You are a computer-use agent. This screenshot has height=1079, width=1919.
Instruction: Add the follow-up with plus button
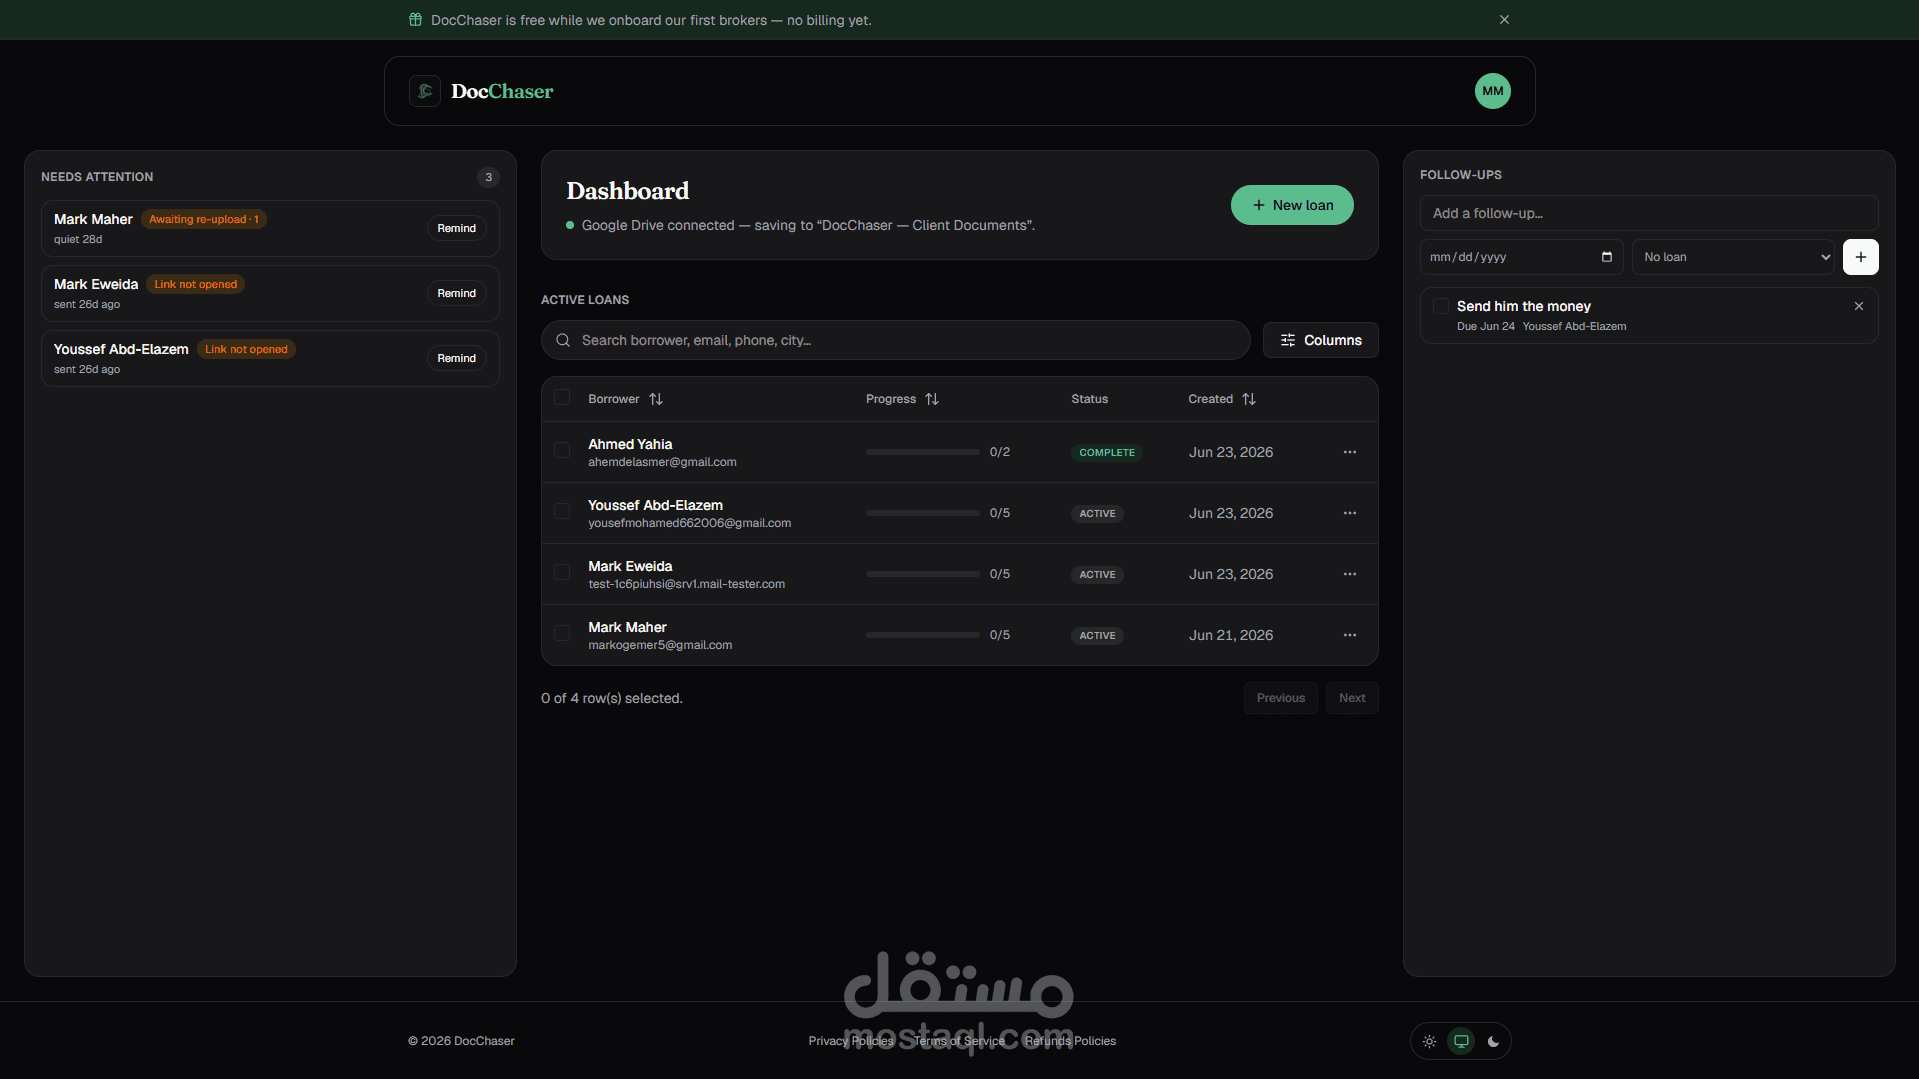1860,257
